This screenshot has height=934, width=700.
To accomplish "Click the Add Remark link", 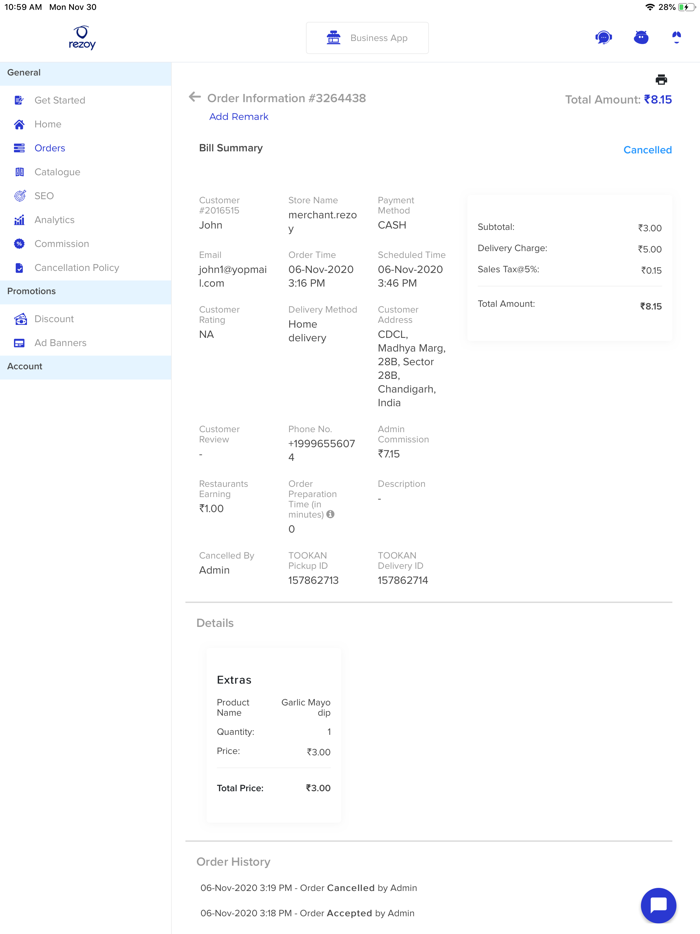I will (239, 117).
